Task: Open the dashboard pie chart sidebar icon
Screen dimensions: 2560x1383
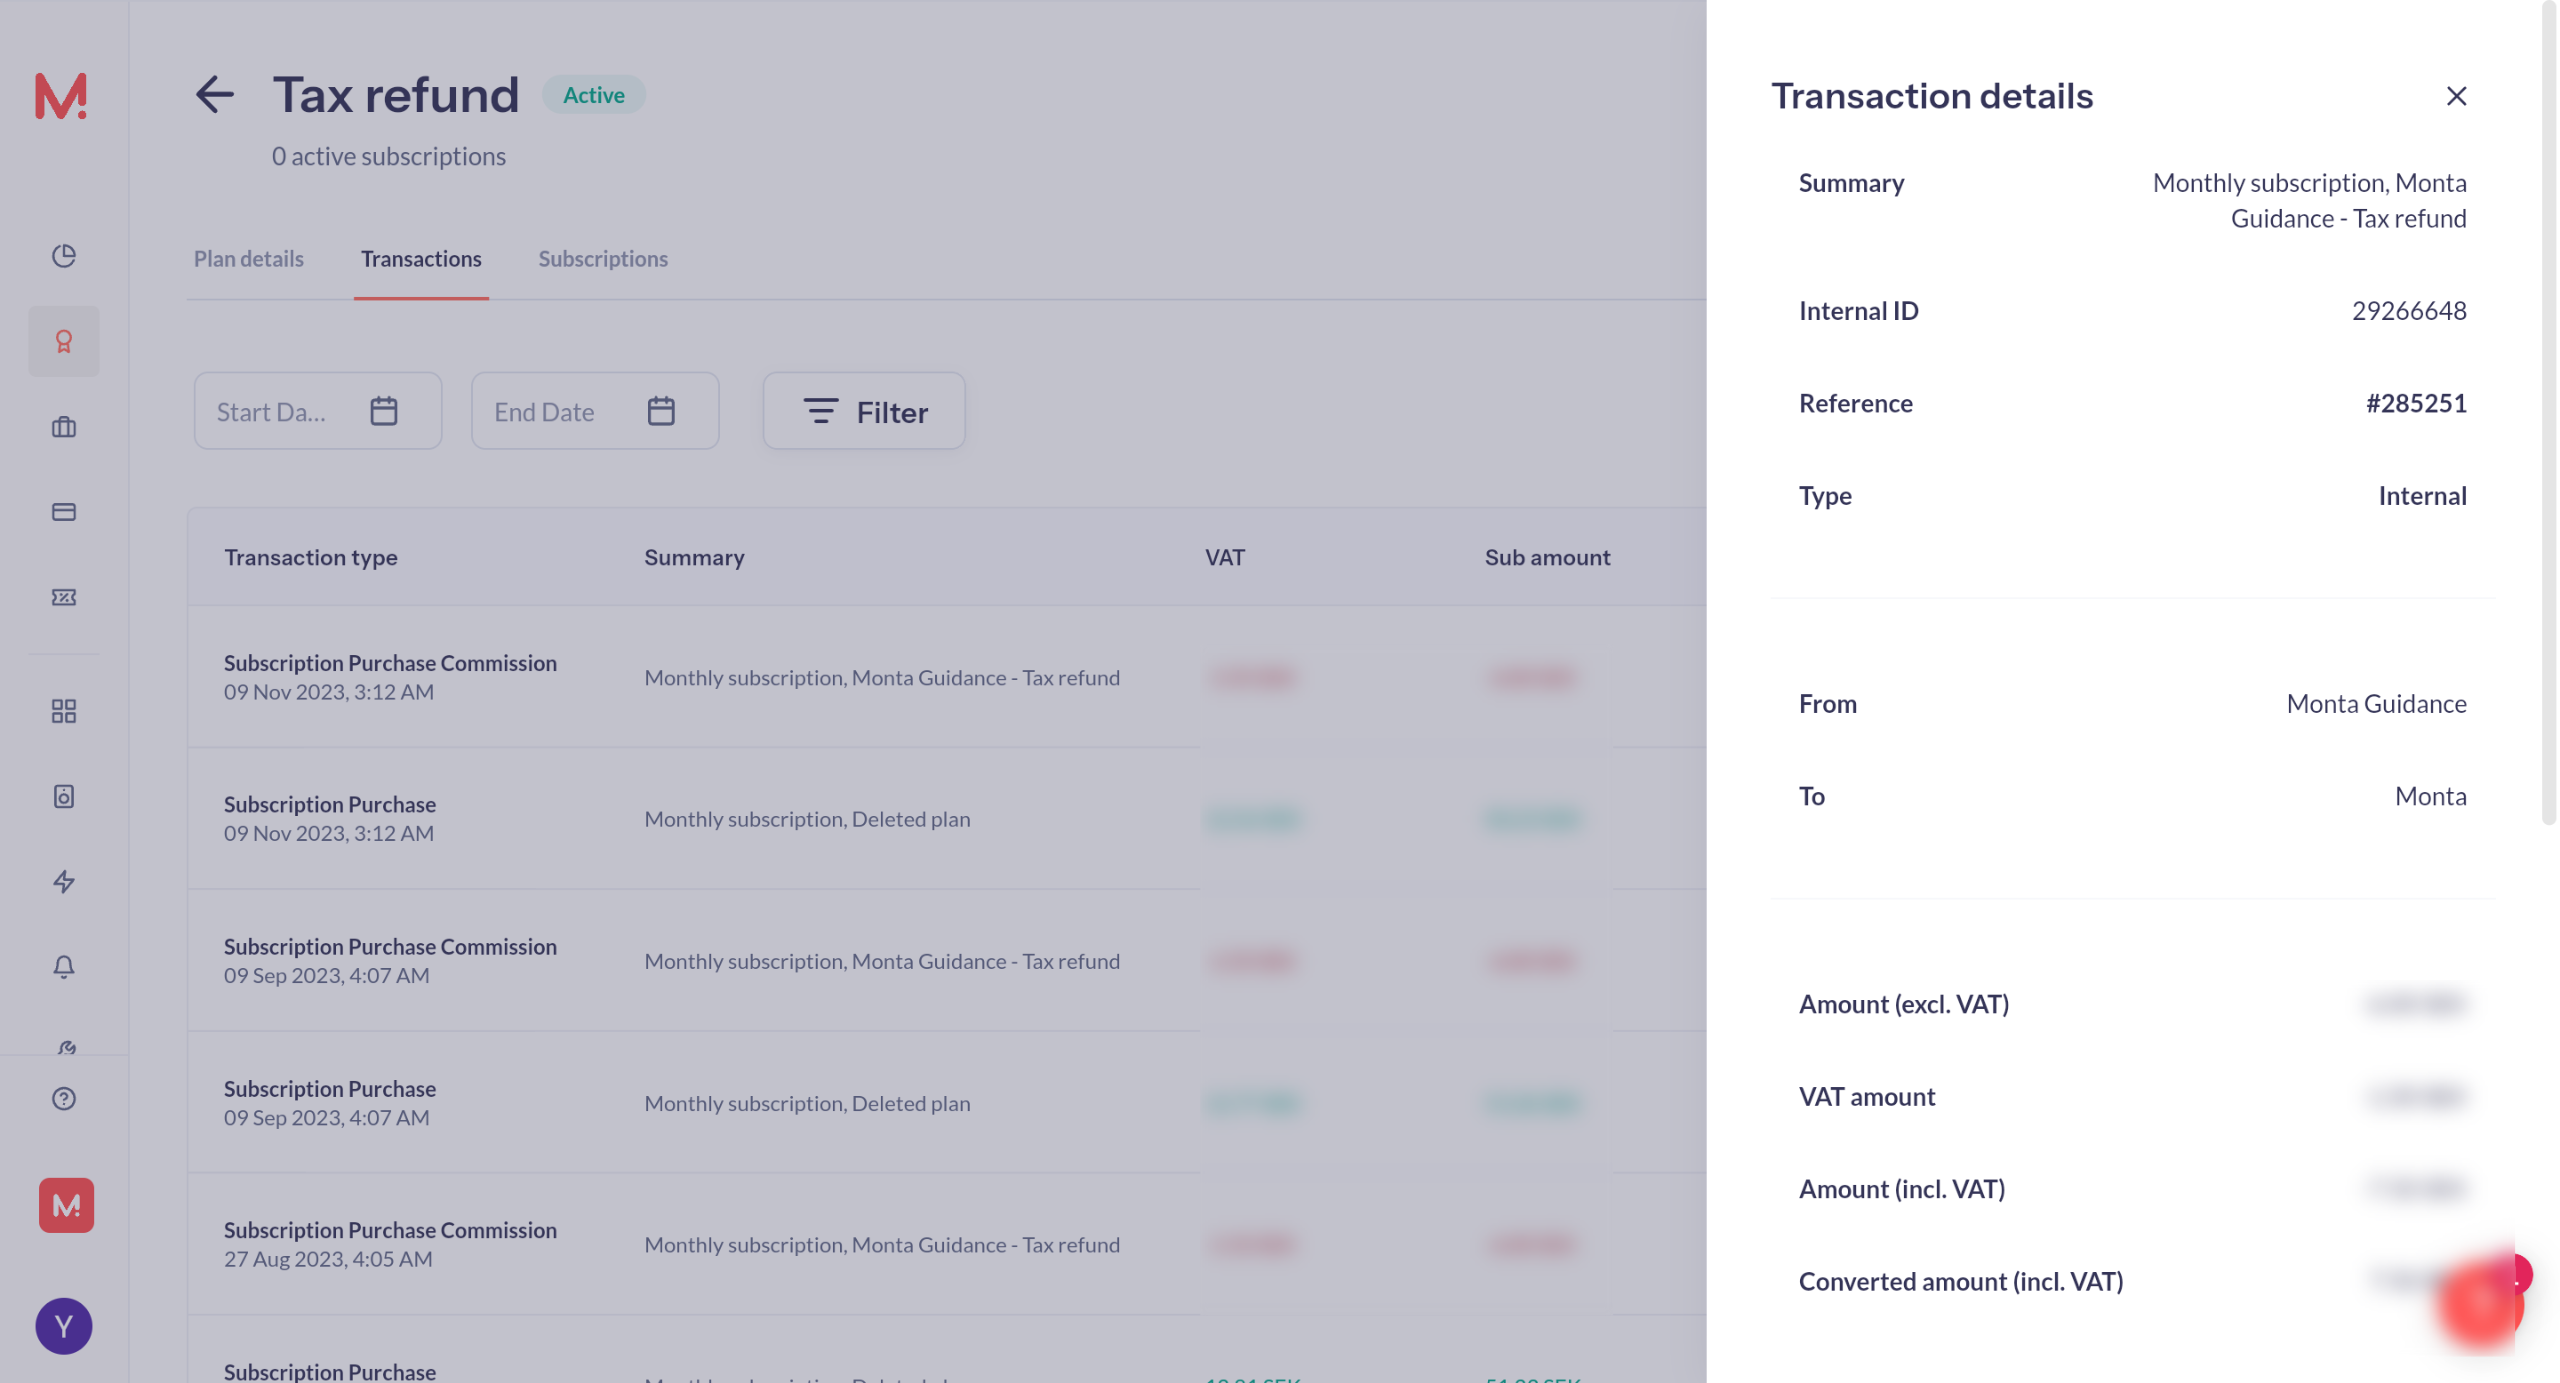Action: 64,256
